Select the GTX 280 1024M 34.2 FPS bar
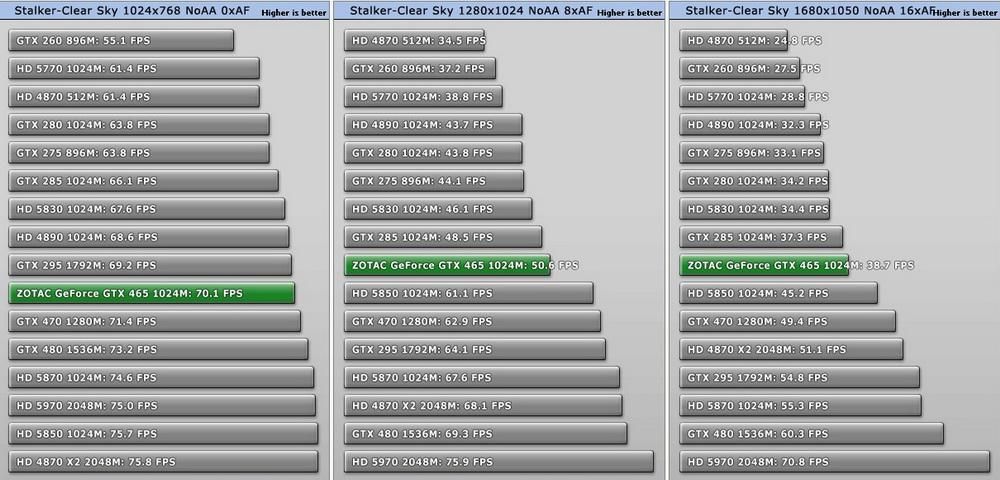The width and height of the screenshot is (1000, 480). pyautogui.click(x=754, y=180)
